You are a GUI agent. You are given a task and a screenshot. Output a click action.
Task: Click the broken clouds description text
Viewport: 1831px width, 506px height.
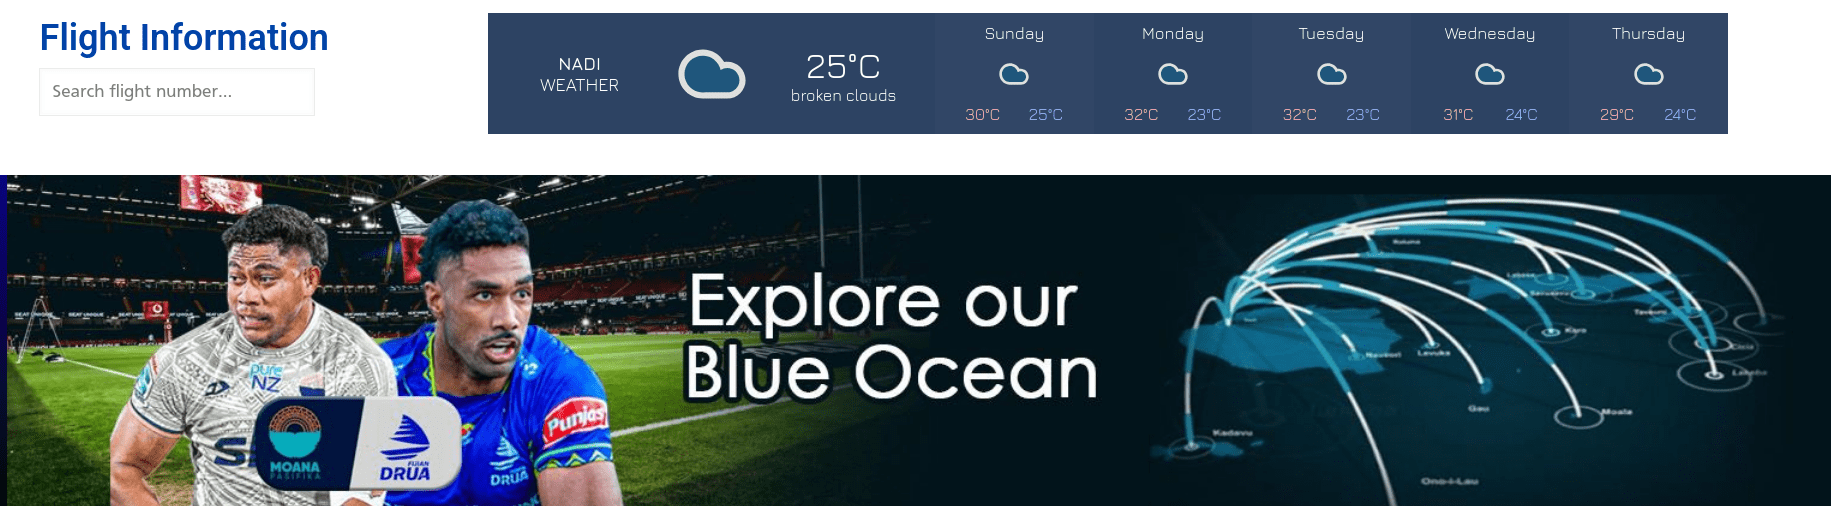pos(843,96)
